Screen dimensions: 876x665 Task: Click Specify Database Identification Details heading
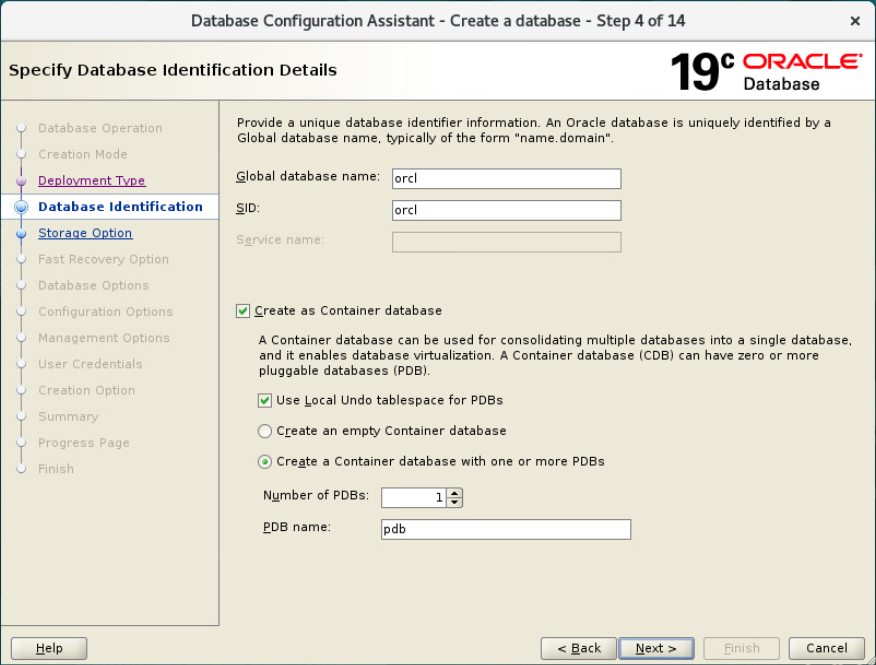(x=173, y=70)
